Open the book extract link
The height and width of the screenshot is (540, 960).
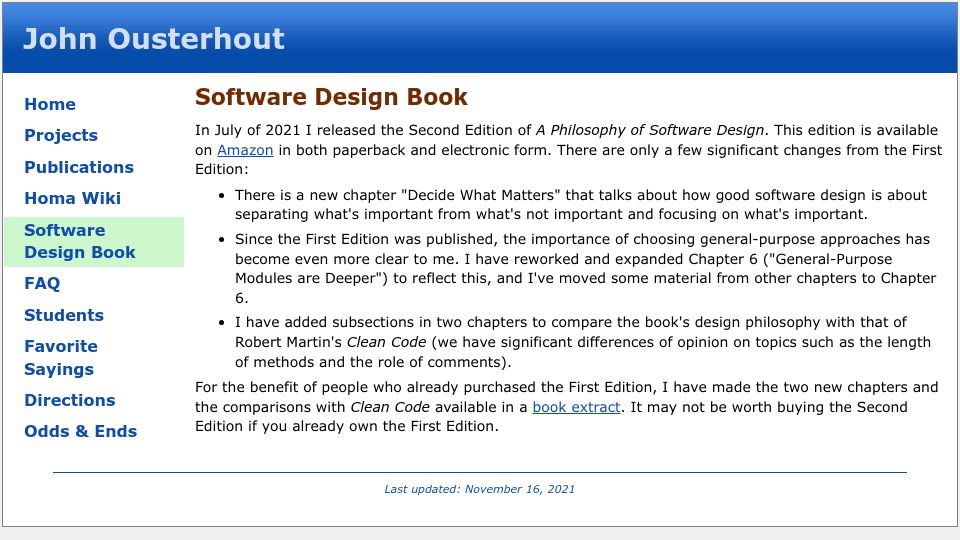(576, 407)
